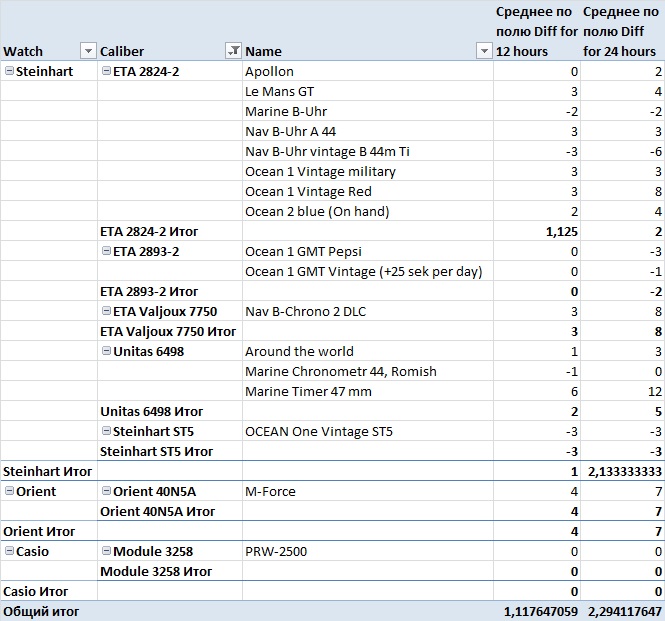Collapse the ETA 2824-2 caliber group

tap(106, 71)
